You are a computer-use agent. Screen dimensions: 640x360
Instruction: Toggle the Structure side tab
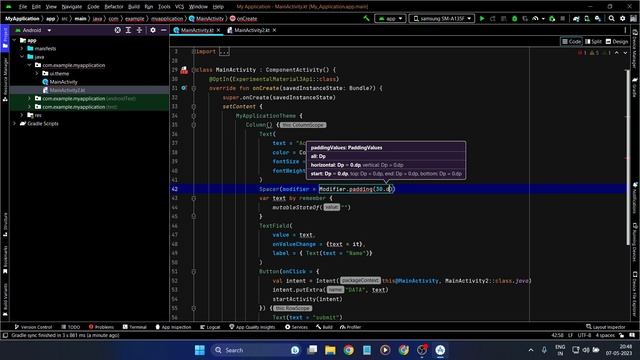point(5,224)
